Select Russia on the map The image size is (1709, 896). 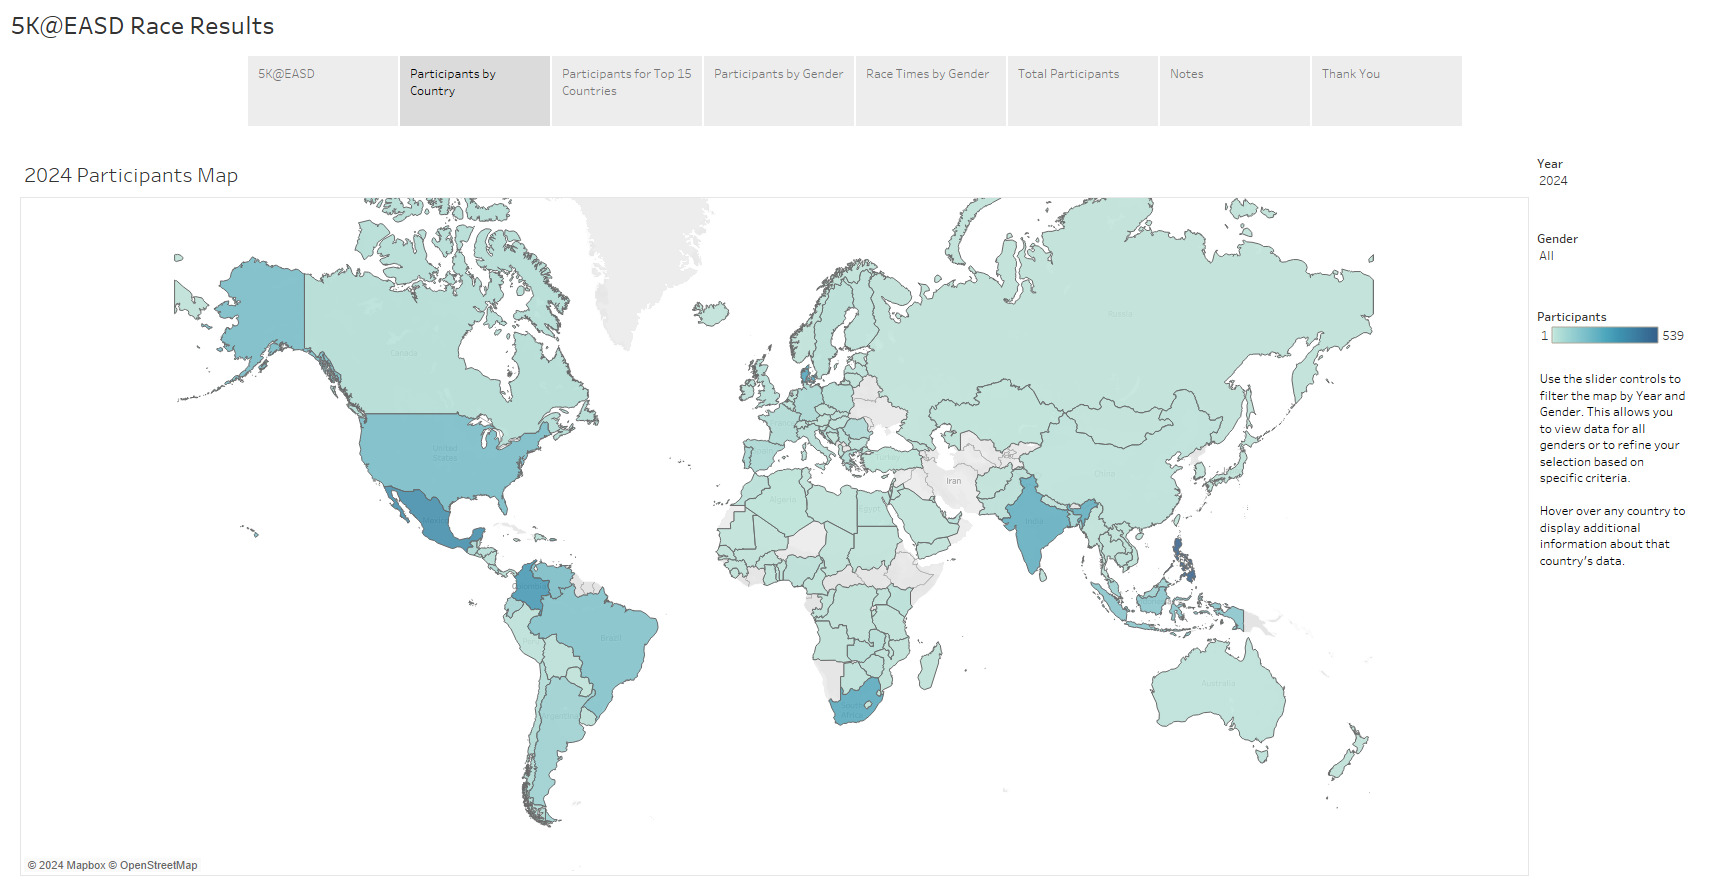pyautogui.click(x=1120, y=320)
